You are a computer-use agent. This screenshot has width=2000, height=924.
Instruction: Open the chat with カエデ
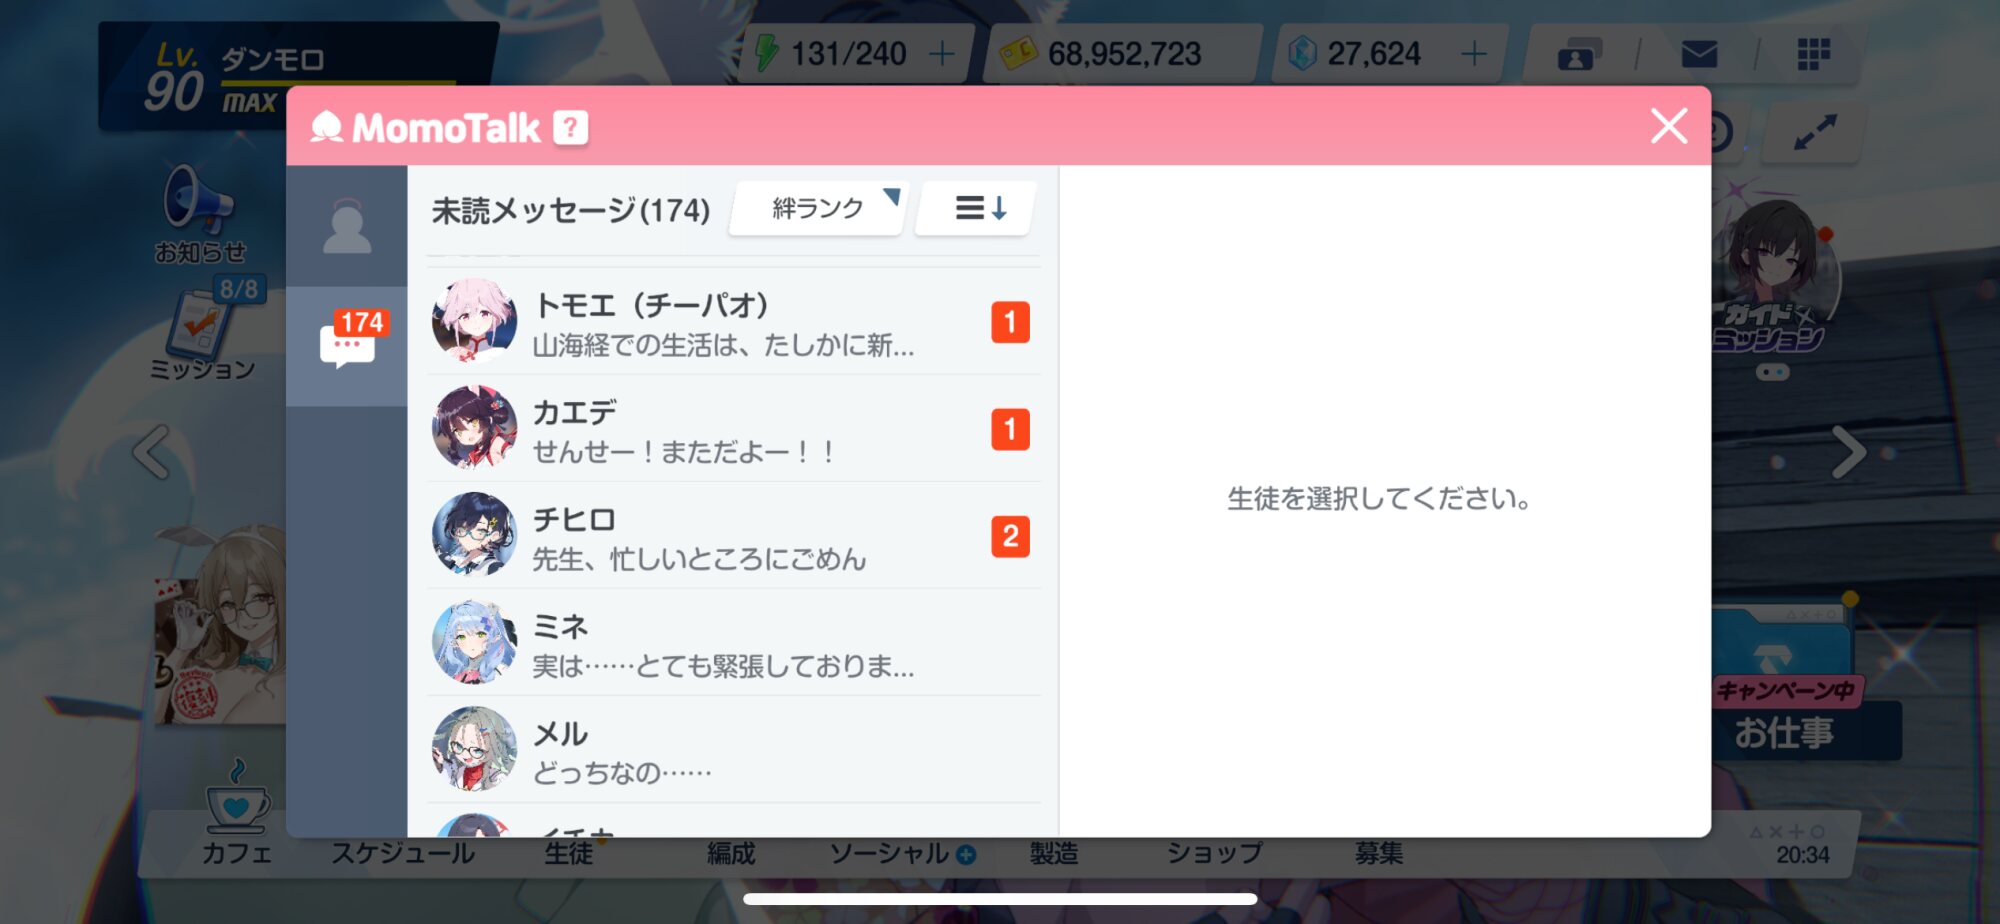[x=734, y=429]
